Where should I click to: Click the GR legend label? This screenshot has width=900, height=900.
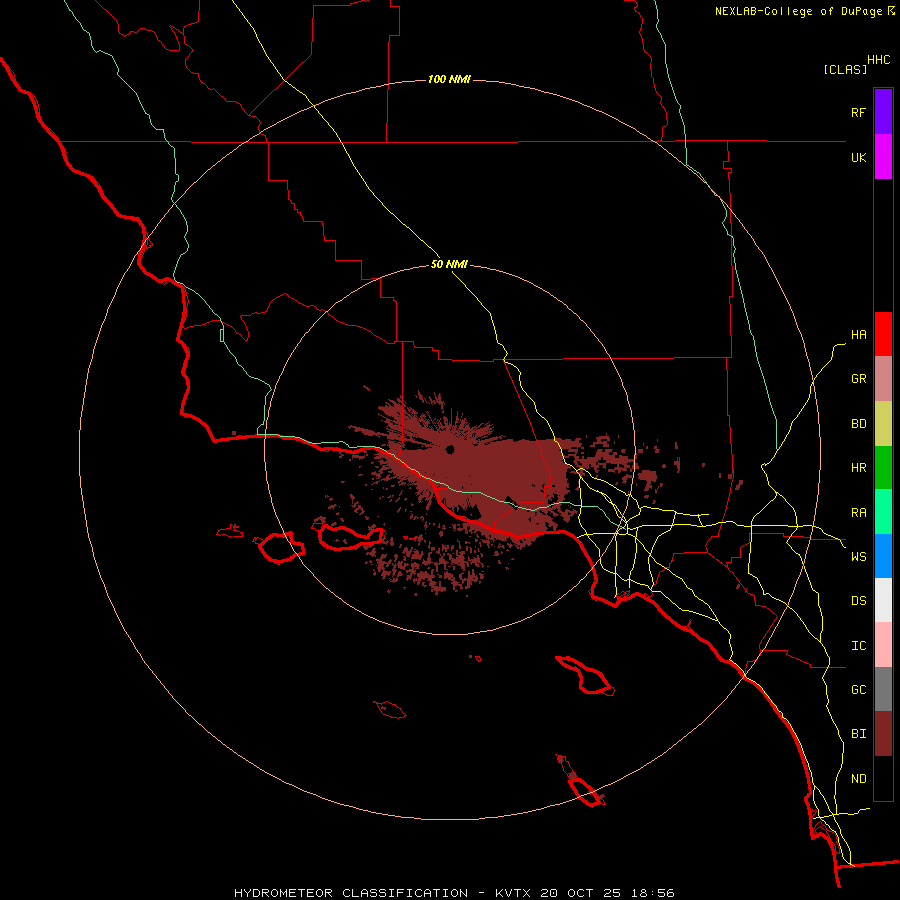pyautogui.click(x=858, y=379)
